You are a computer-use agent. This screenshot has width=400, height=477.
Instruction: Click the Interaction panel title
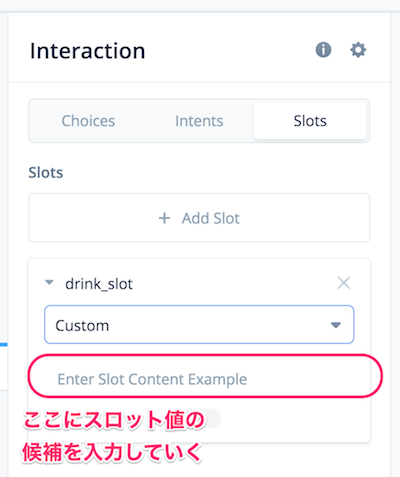coord(87,51)
